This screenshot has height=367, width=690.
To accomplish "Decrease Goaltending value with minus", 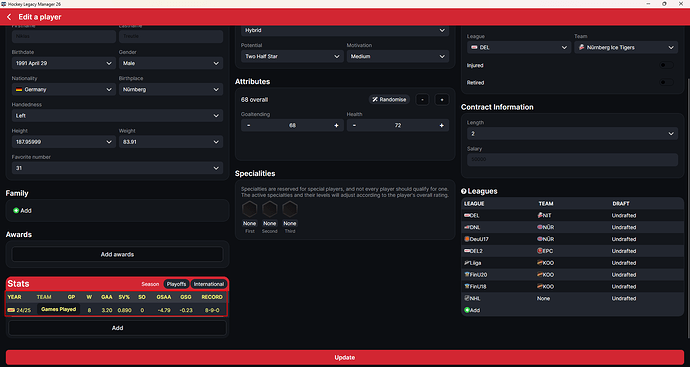I will (249, 125).
